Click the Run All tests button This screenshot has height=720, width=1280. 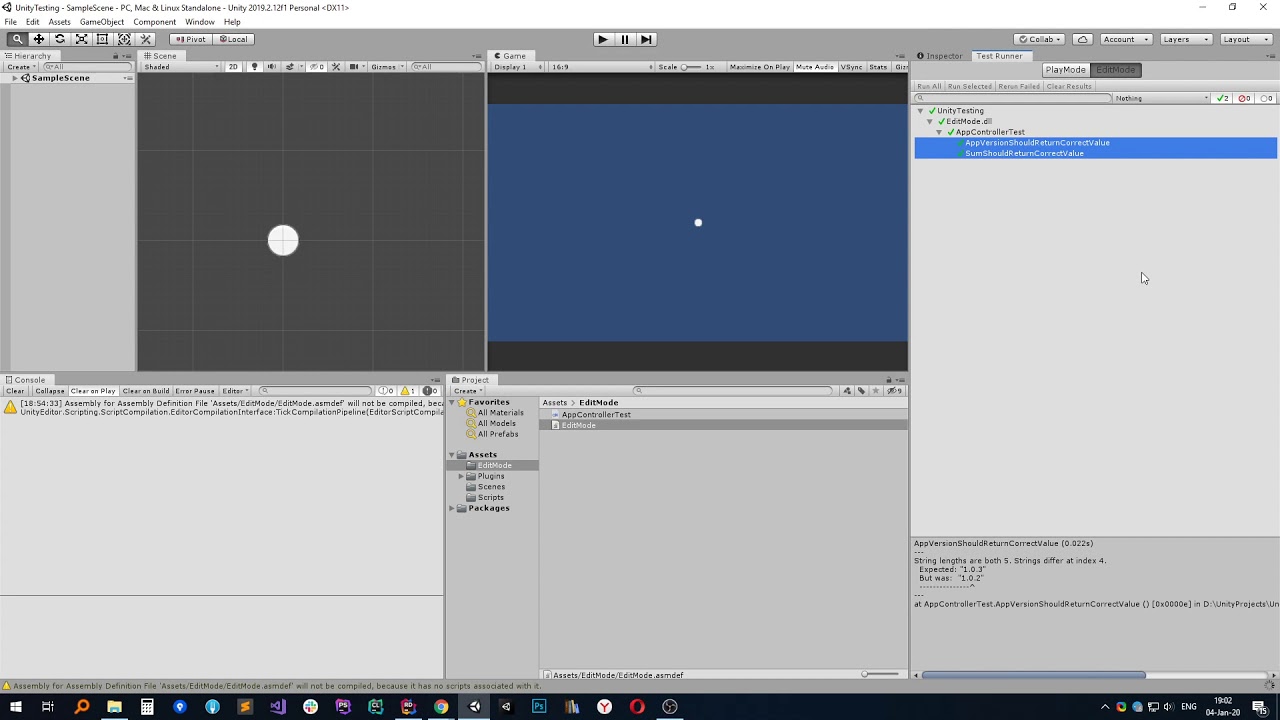929,86
